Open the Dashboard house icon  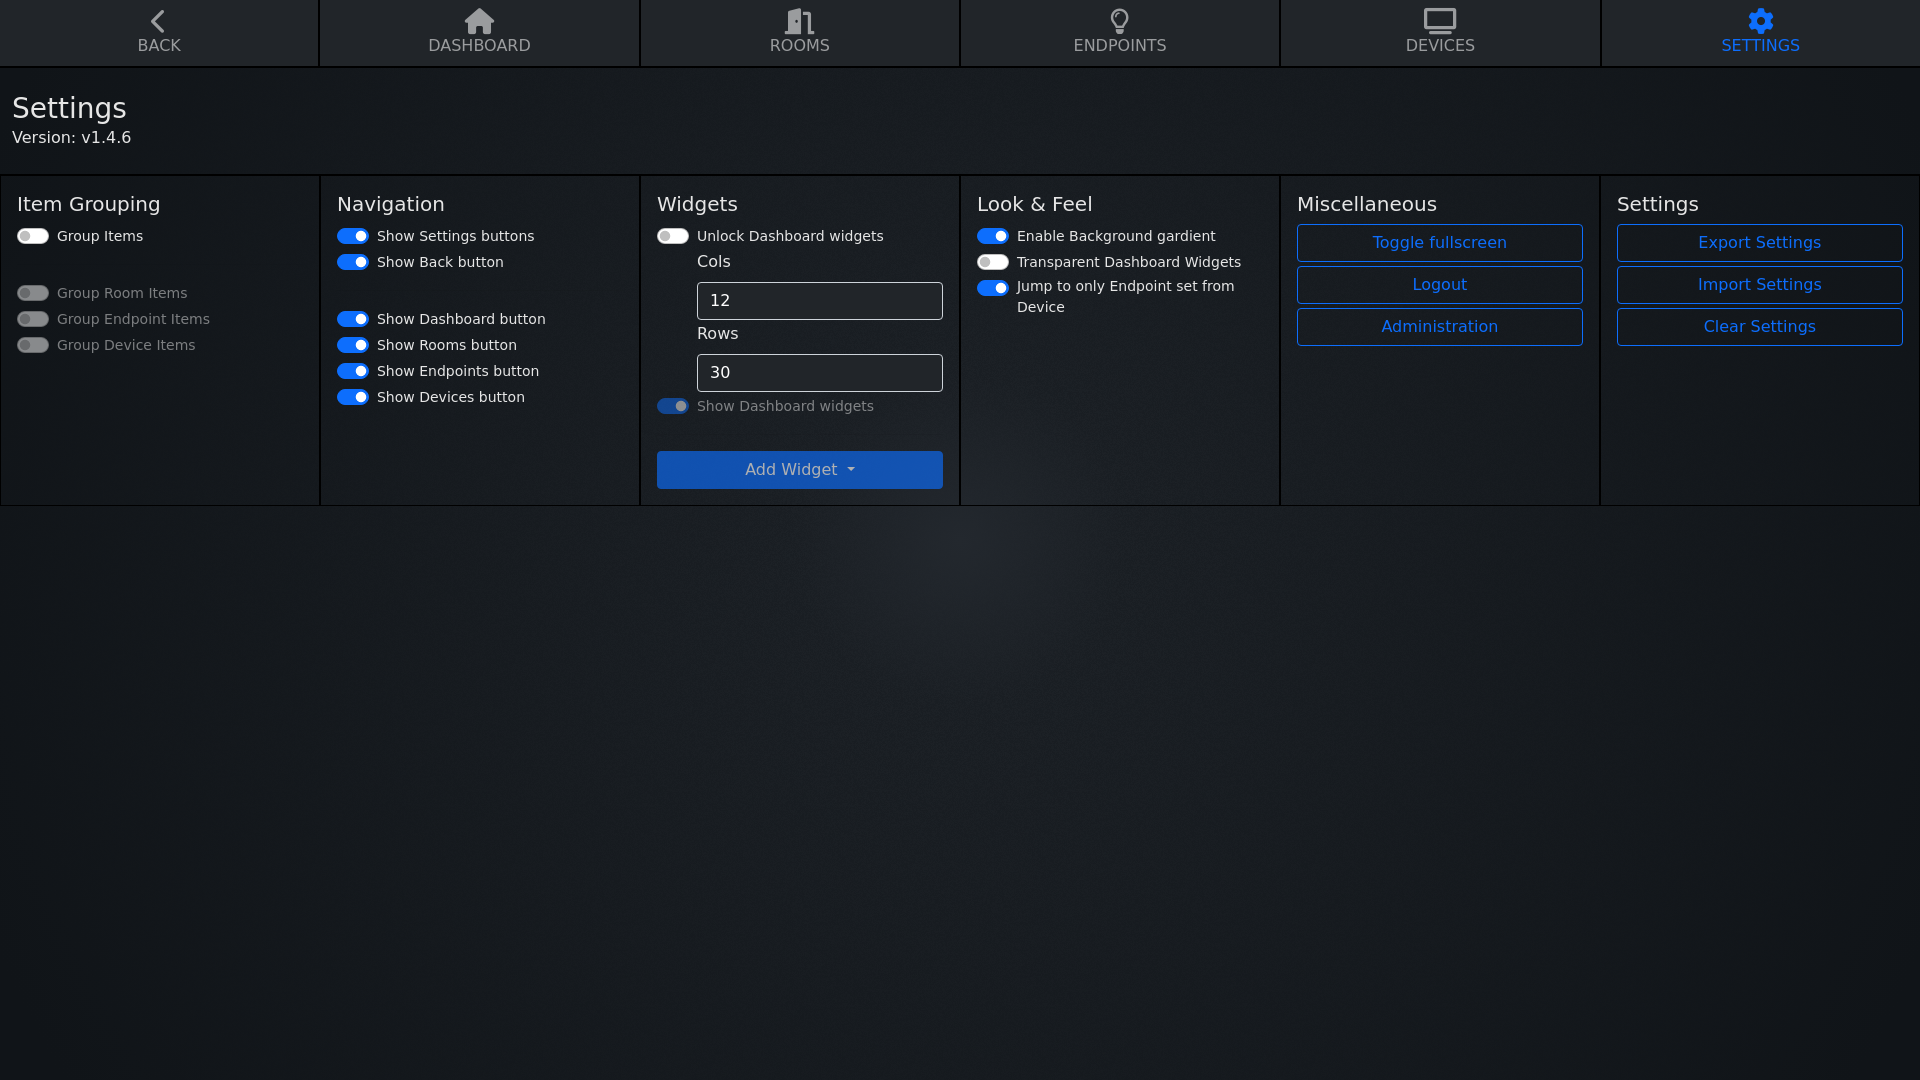click(479, 21)
